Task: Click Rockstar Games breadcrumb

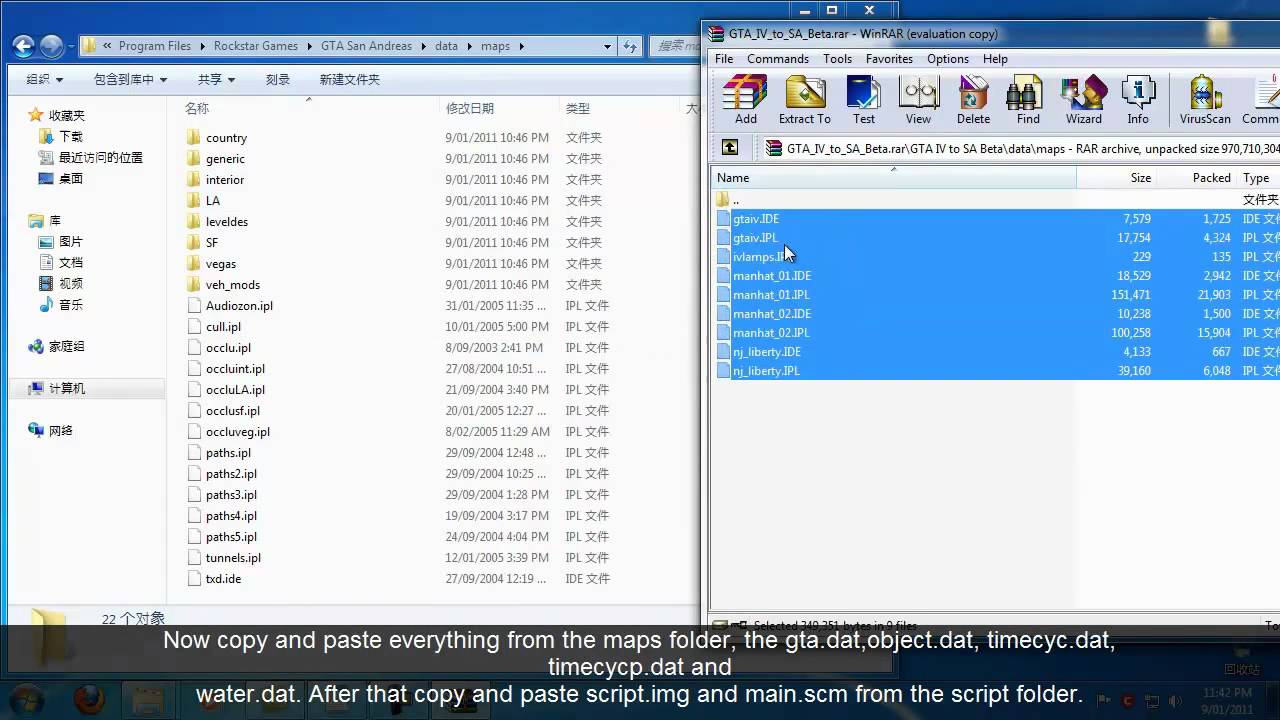Action: click(256, 46)
